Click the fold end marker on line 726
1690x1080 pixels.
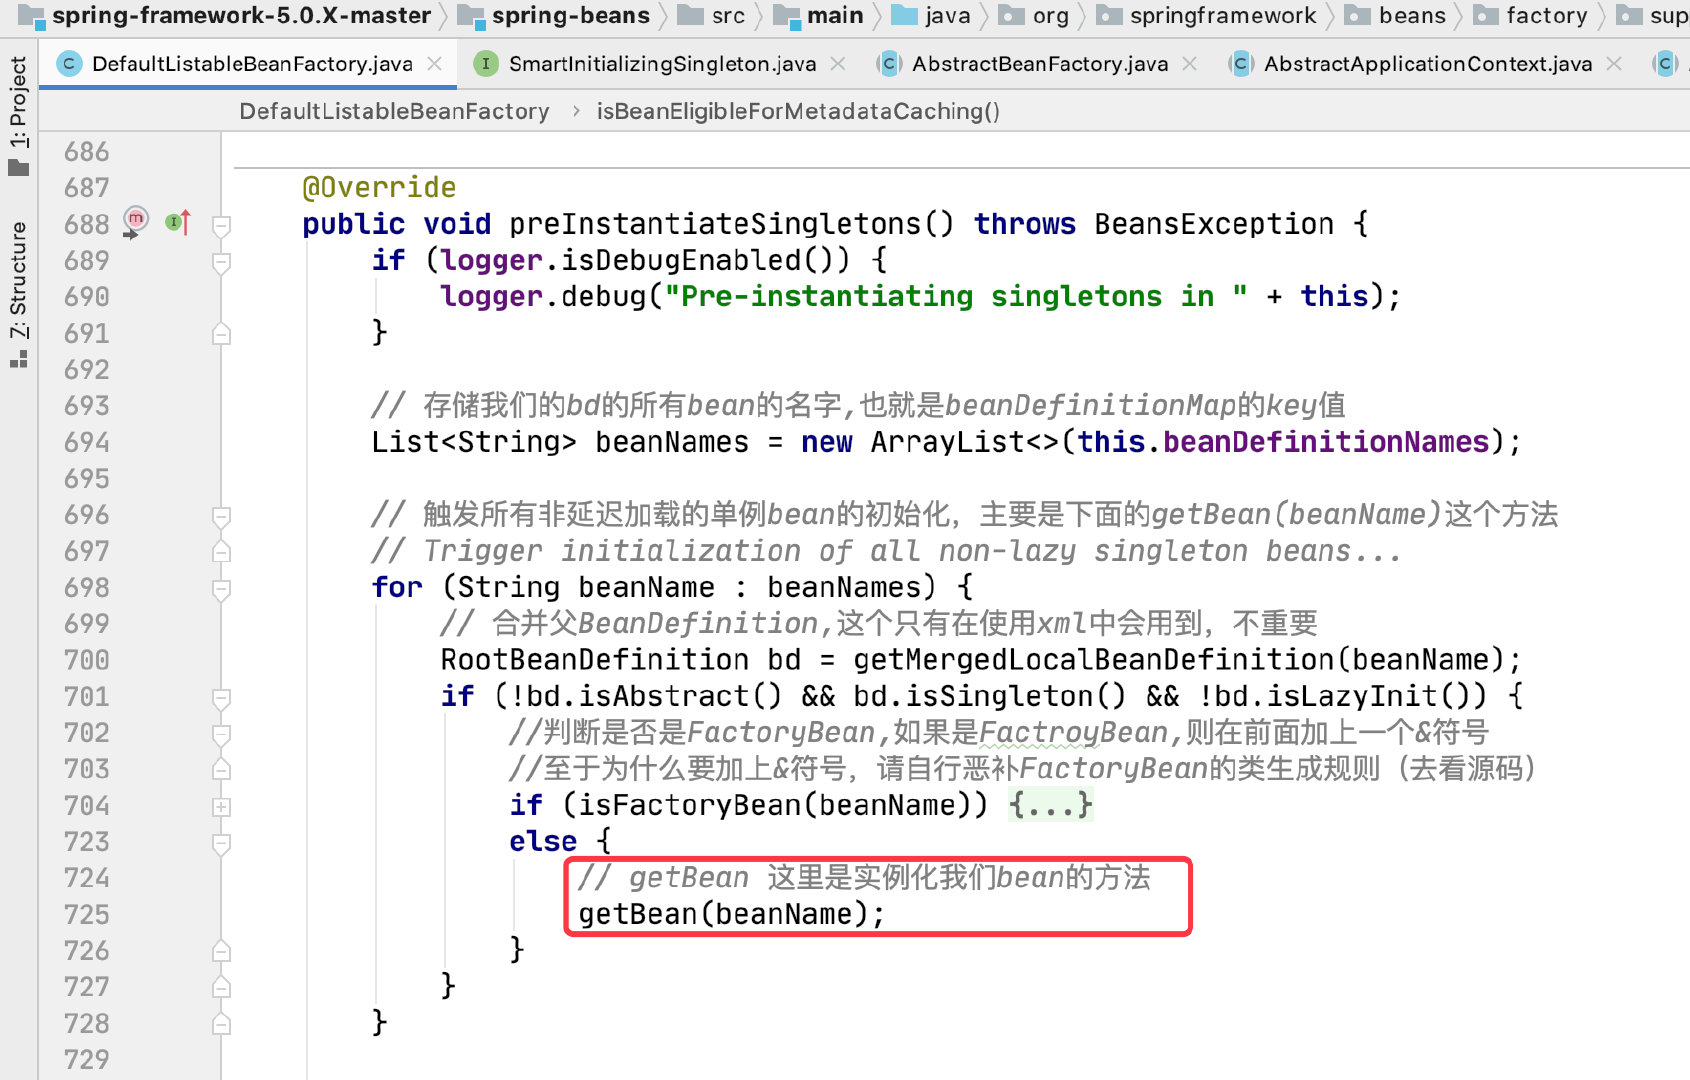point(222,952)
